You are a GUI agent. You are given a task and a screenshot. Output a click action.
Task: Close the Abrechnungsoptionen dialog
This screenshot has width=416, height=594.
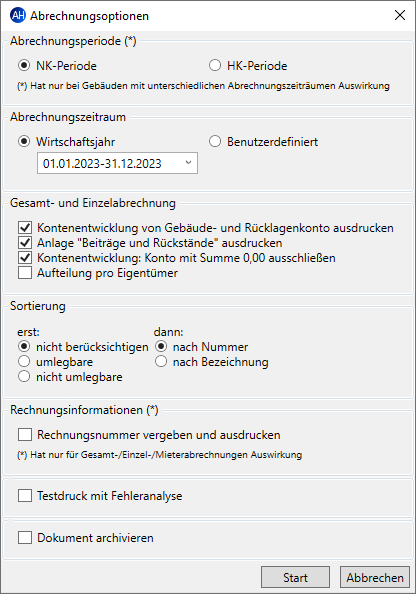(x=400, y=15)
